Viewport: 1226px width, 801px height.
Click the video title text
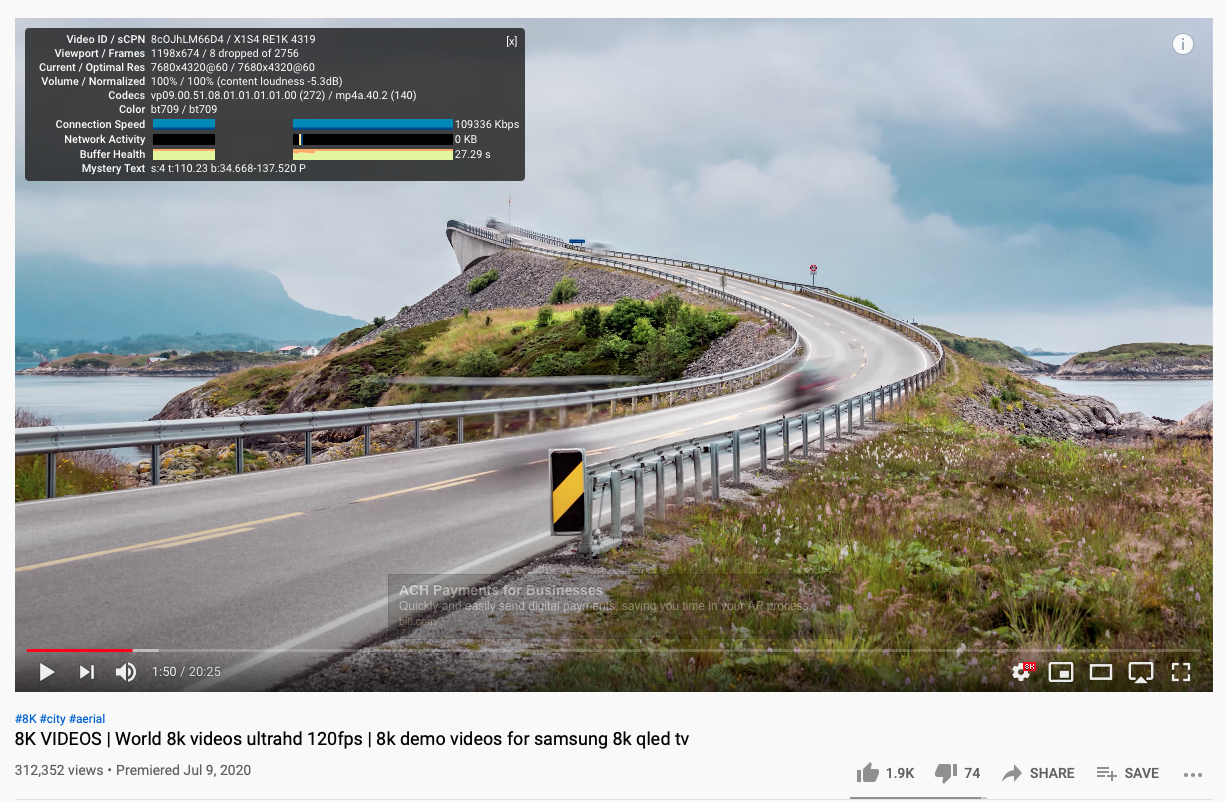click(351, 740)
